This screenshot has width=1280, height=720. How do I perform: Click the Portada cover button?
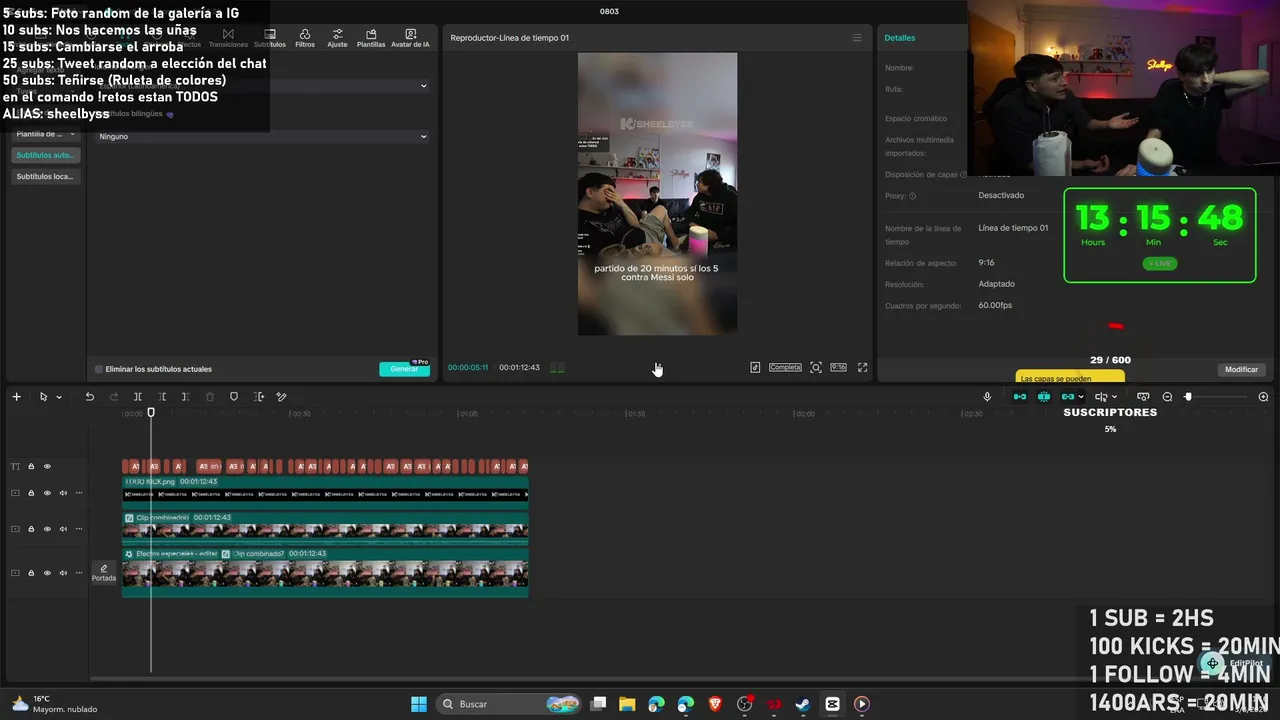point(104,573)
